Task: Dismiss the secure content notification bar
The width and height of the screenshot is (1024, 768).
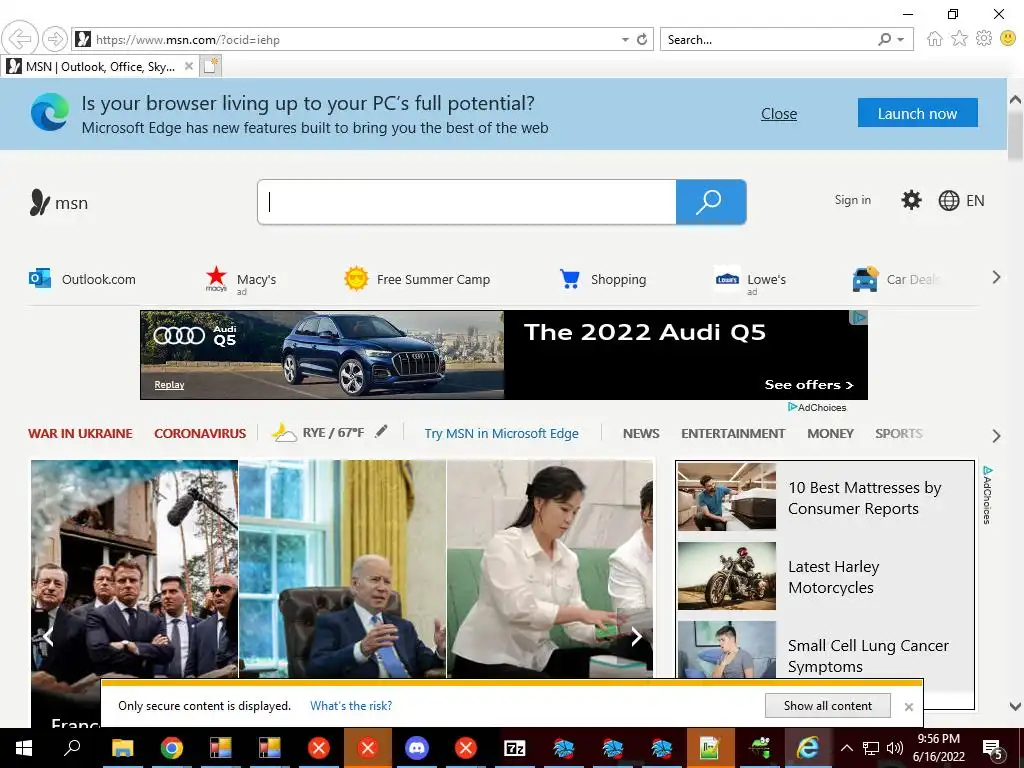Action: point(908,707)
